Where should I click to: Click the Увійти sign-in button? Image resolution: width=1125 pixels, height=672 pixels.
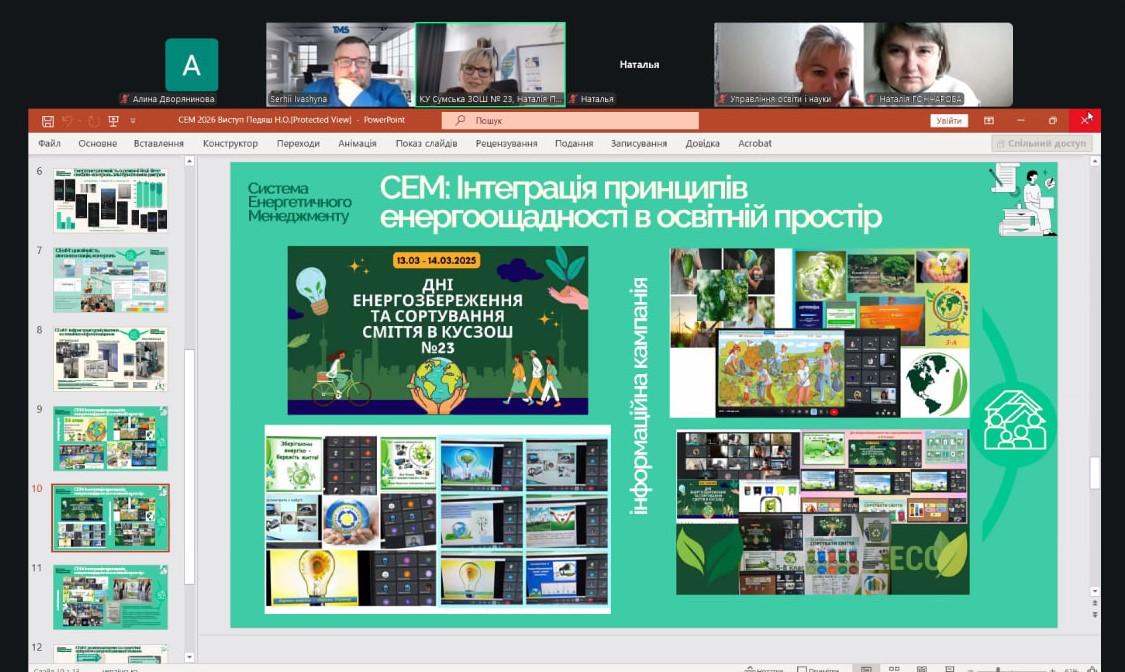point(948,121)
